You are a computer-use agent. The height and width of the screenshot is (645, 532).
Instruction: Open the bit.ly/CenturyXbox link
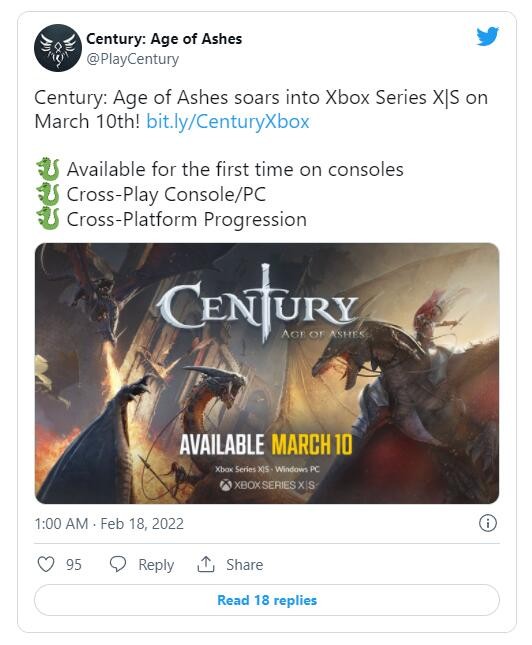tap(228, 122)
